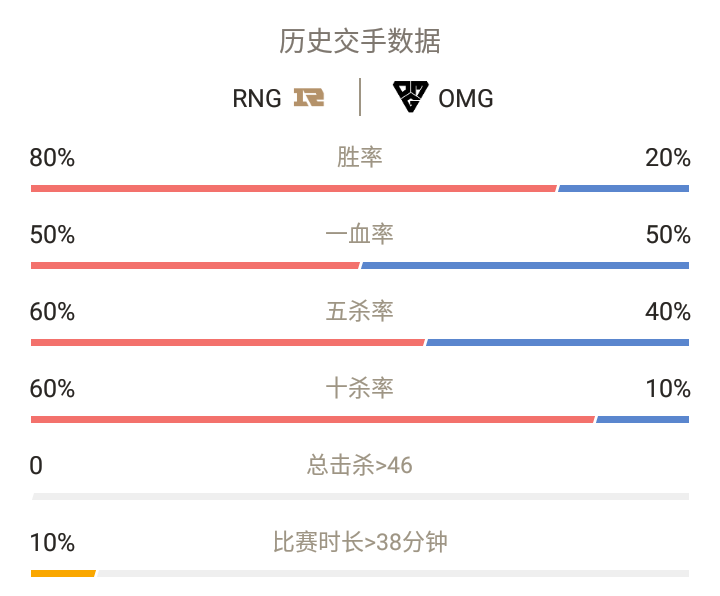Viewport: 720px width, 596px height.
Task: Click the blue 一血率 bar segment
Action: (x=525, y=265)
